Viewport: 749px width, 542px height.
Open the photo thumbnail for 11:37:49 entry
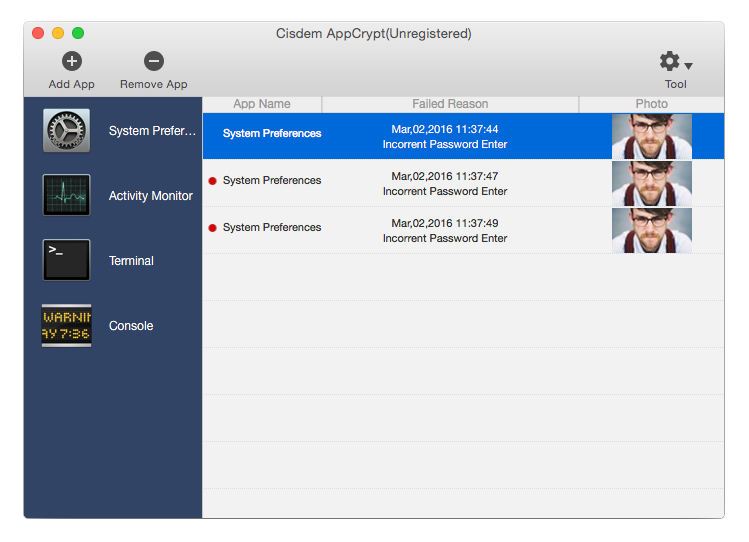click(x=652, y=230)
